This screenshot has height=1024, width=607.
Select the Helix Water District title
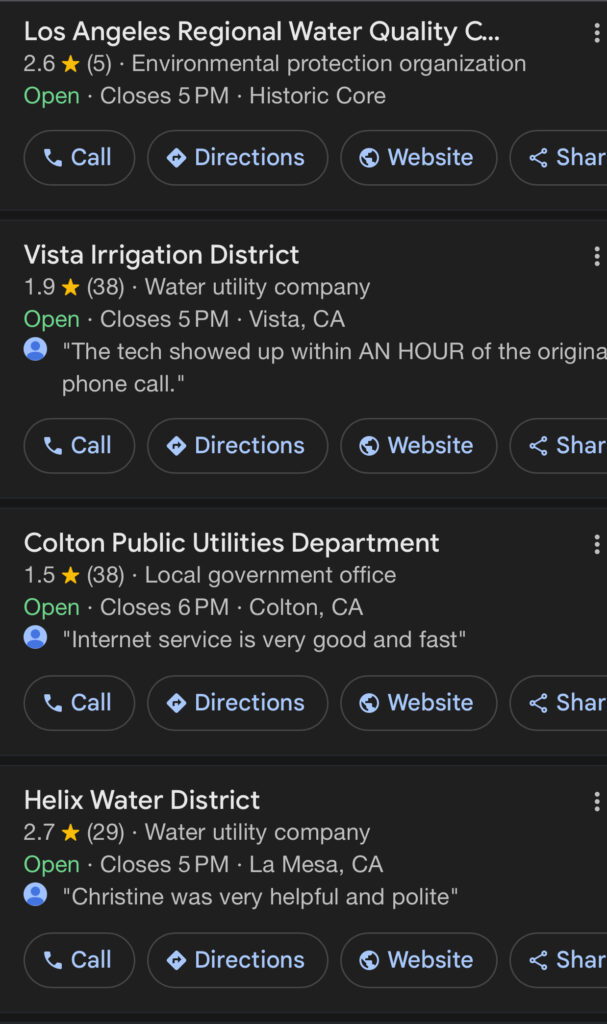(141, 800)
